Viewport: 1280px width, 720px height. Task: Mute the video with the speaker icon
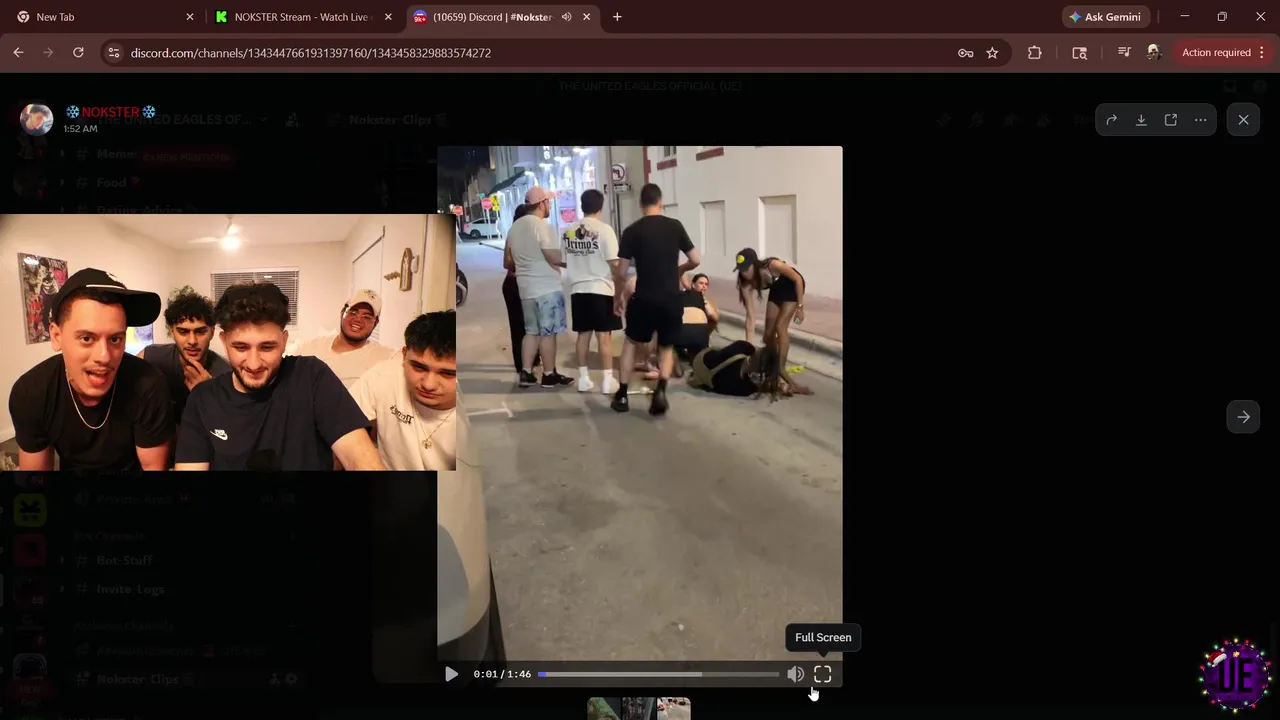(795, 674)
